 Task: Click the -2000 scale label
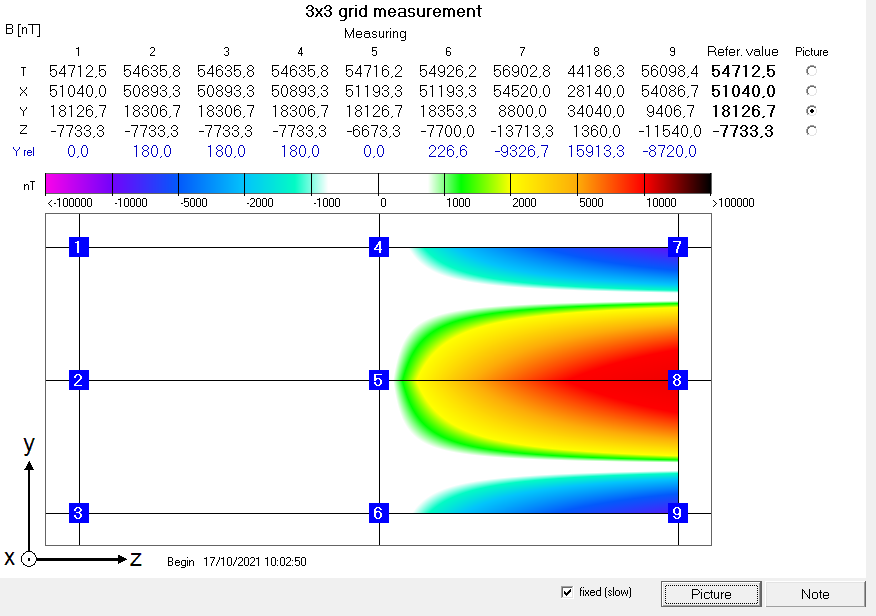click(x=260, y=203)
